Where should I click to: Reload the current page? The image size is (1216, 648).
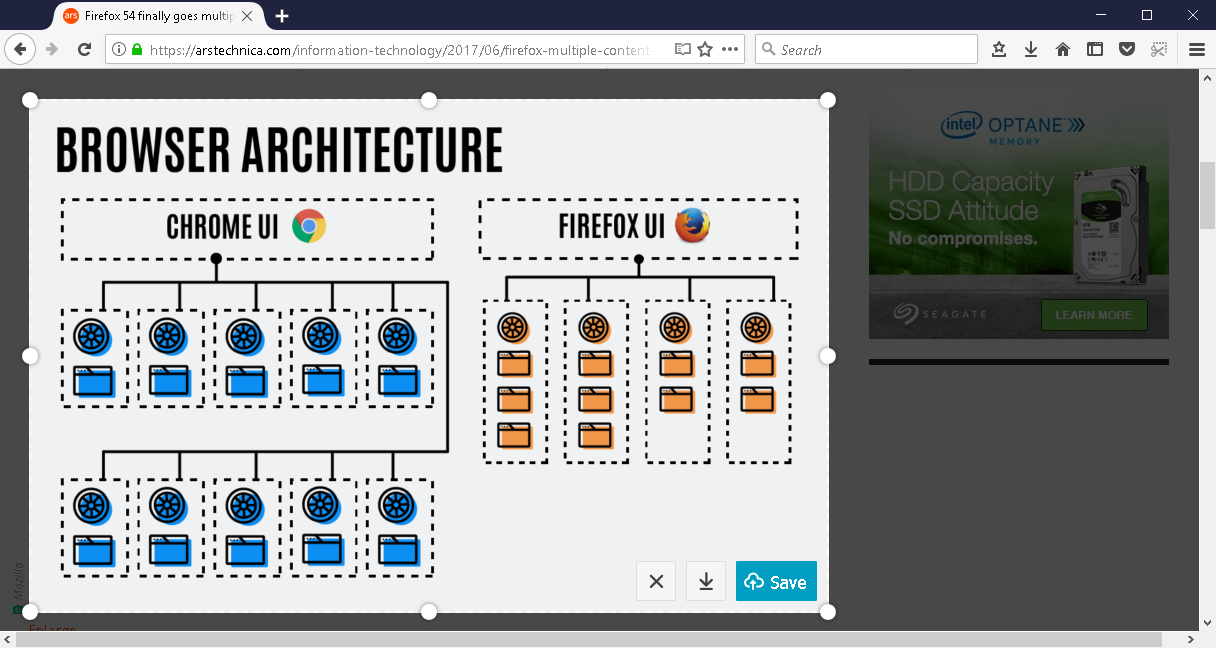tap(85, 49)
